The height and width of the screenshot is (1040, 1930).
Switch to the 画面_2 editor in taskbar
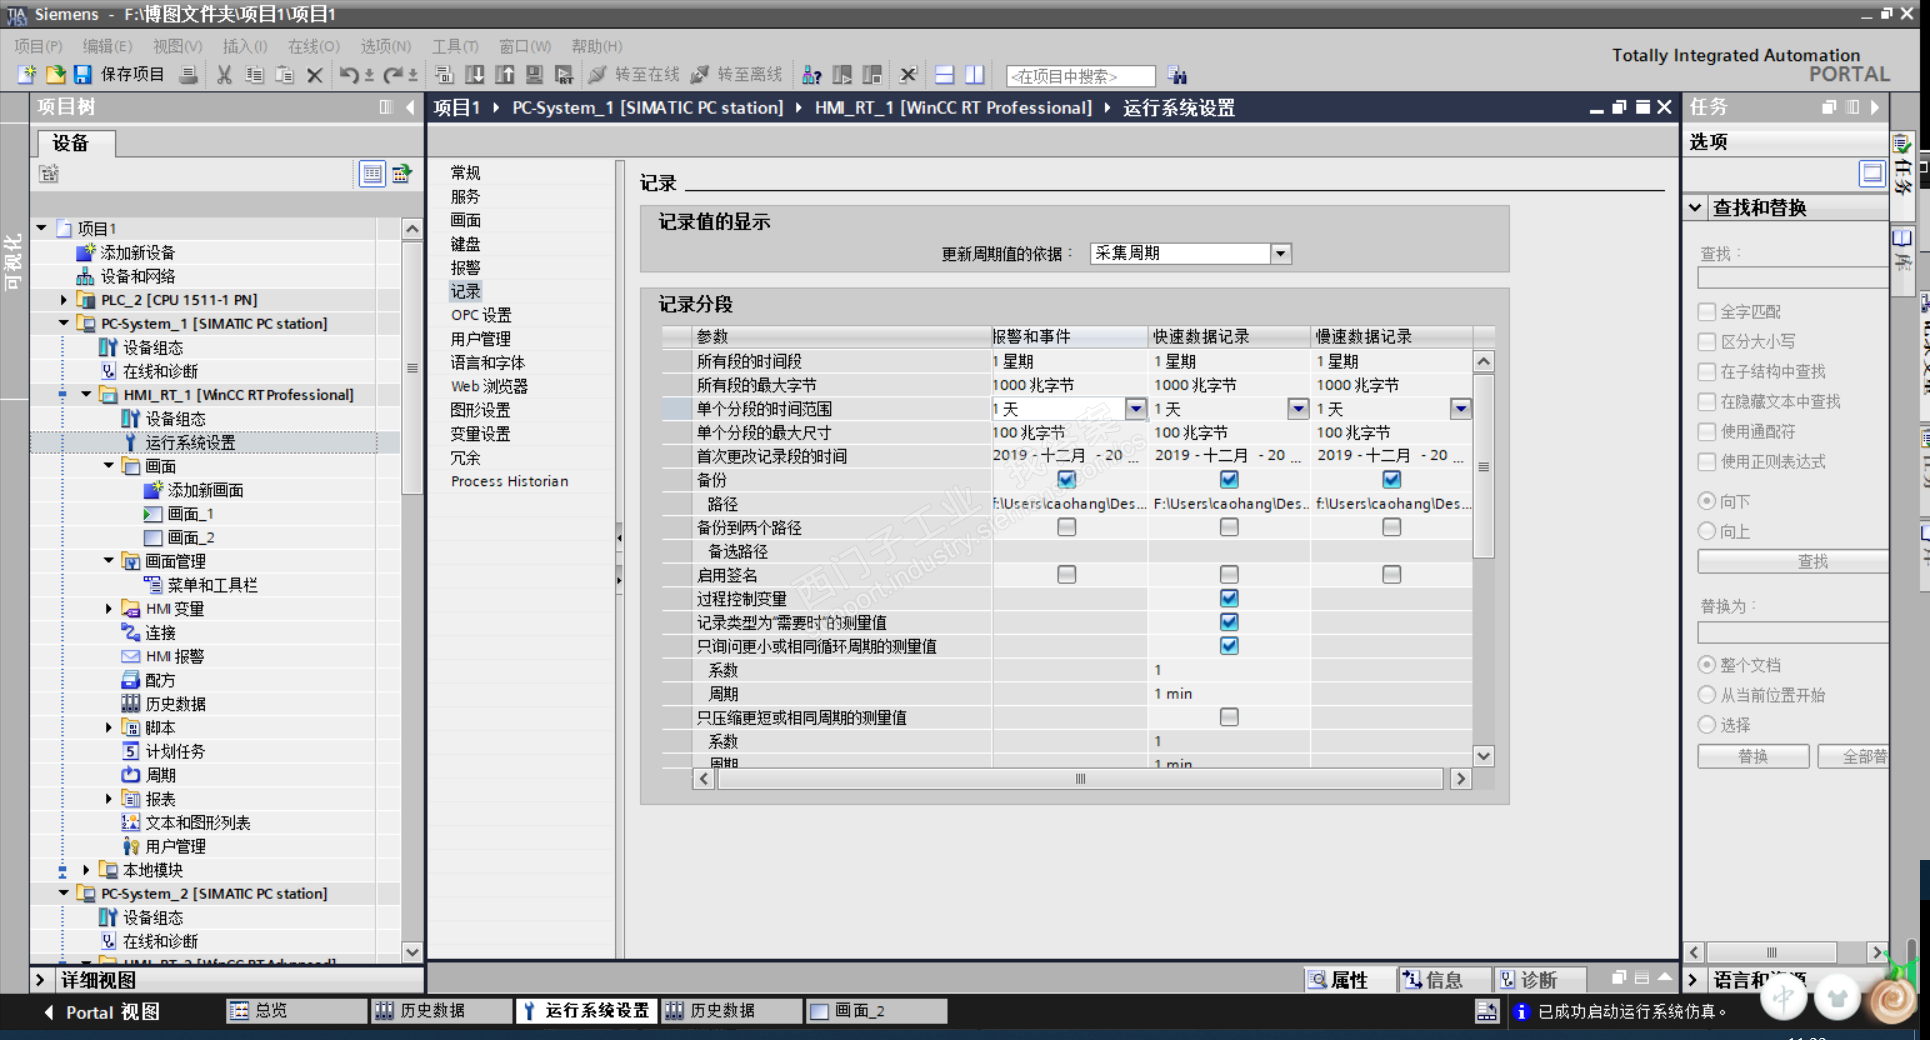[876, 1011]
